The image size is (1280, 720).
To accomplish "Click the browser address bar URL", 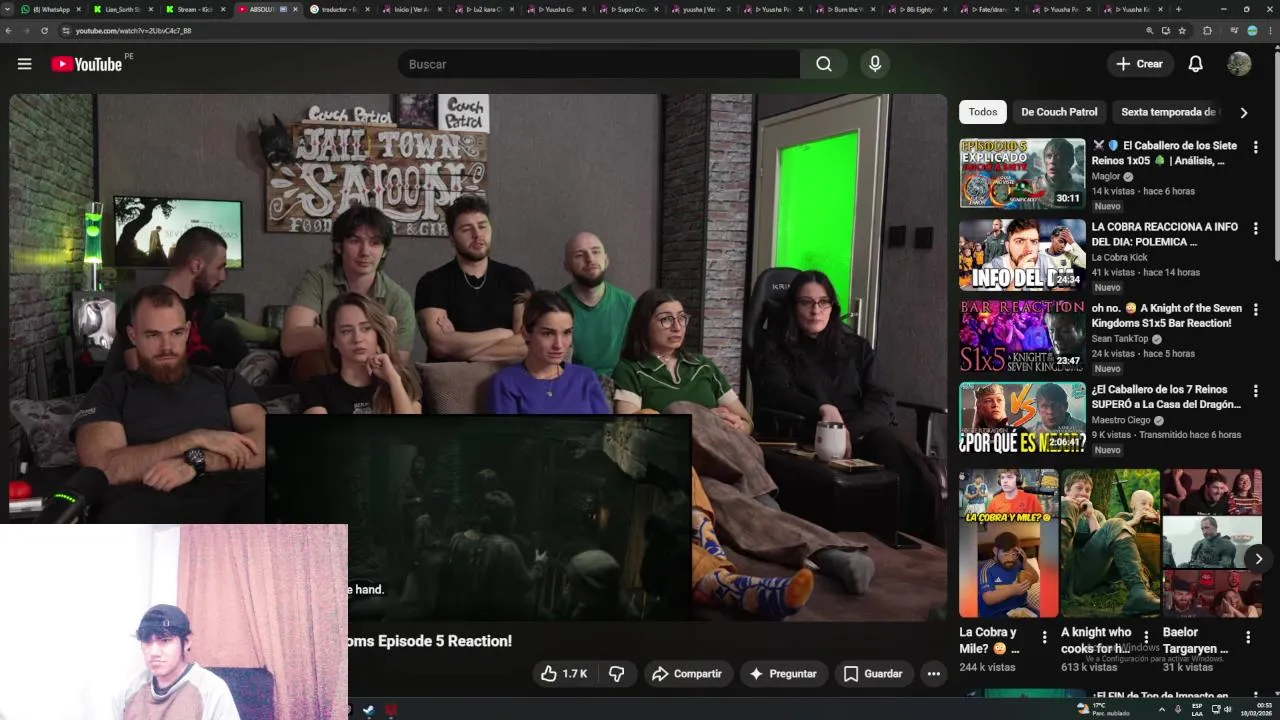I will [x=133, y=31].
